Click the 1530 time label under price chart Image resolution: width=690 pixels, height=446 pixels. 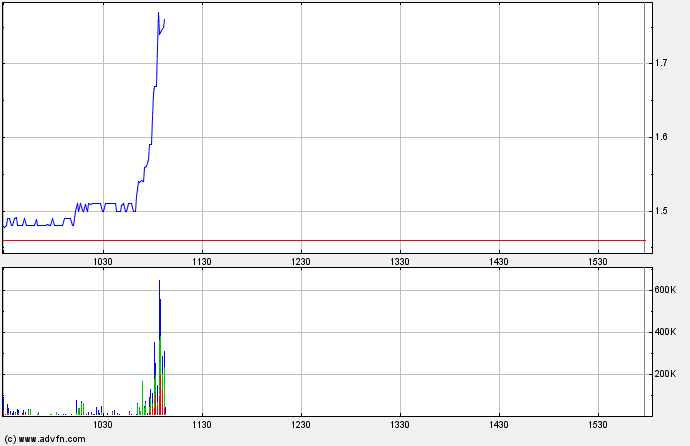pyautogui.click(x=598, y=261)
